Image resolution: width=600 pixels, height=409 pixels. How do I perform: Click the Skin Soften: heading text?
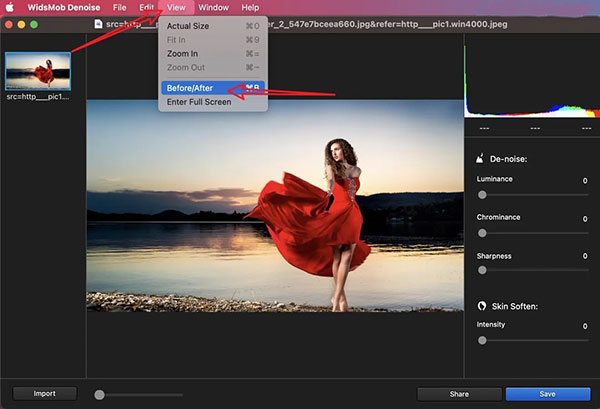tap(515, 306)
